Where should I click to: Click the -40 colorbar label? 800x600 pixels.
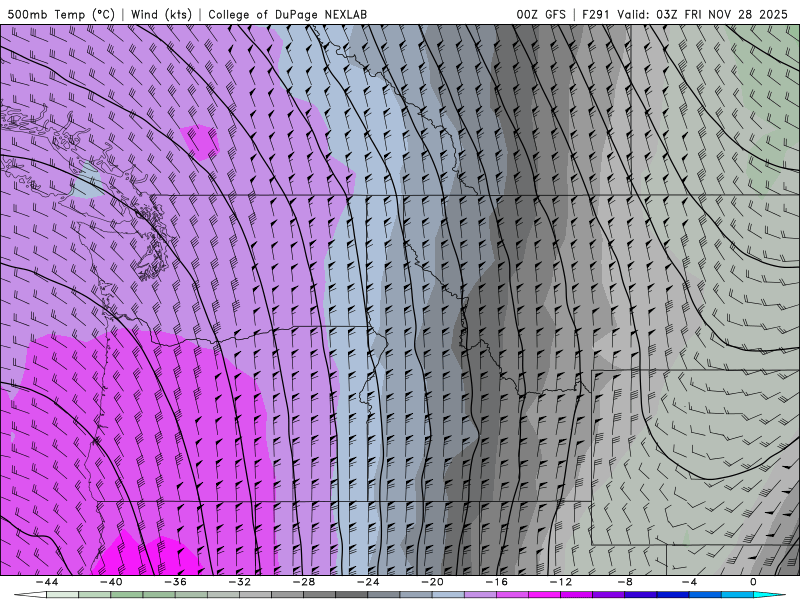click(x=111, y=582)
